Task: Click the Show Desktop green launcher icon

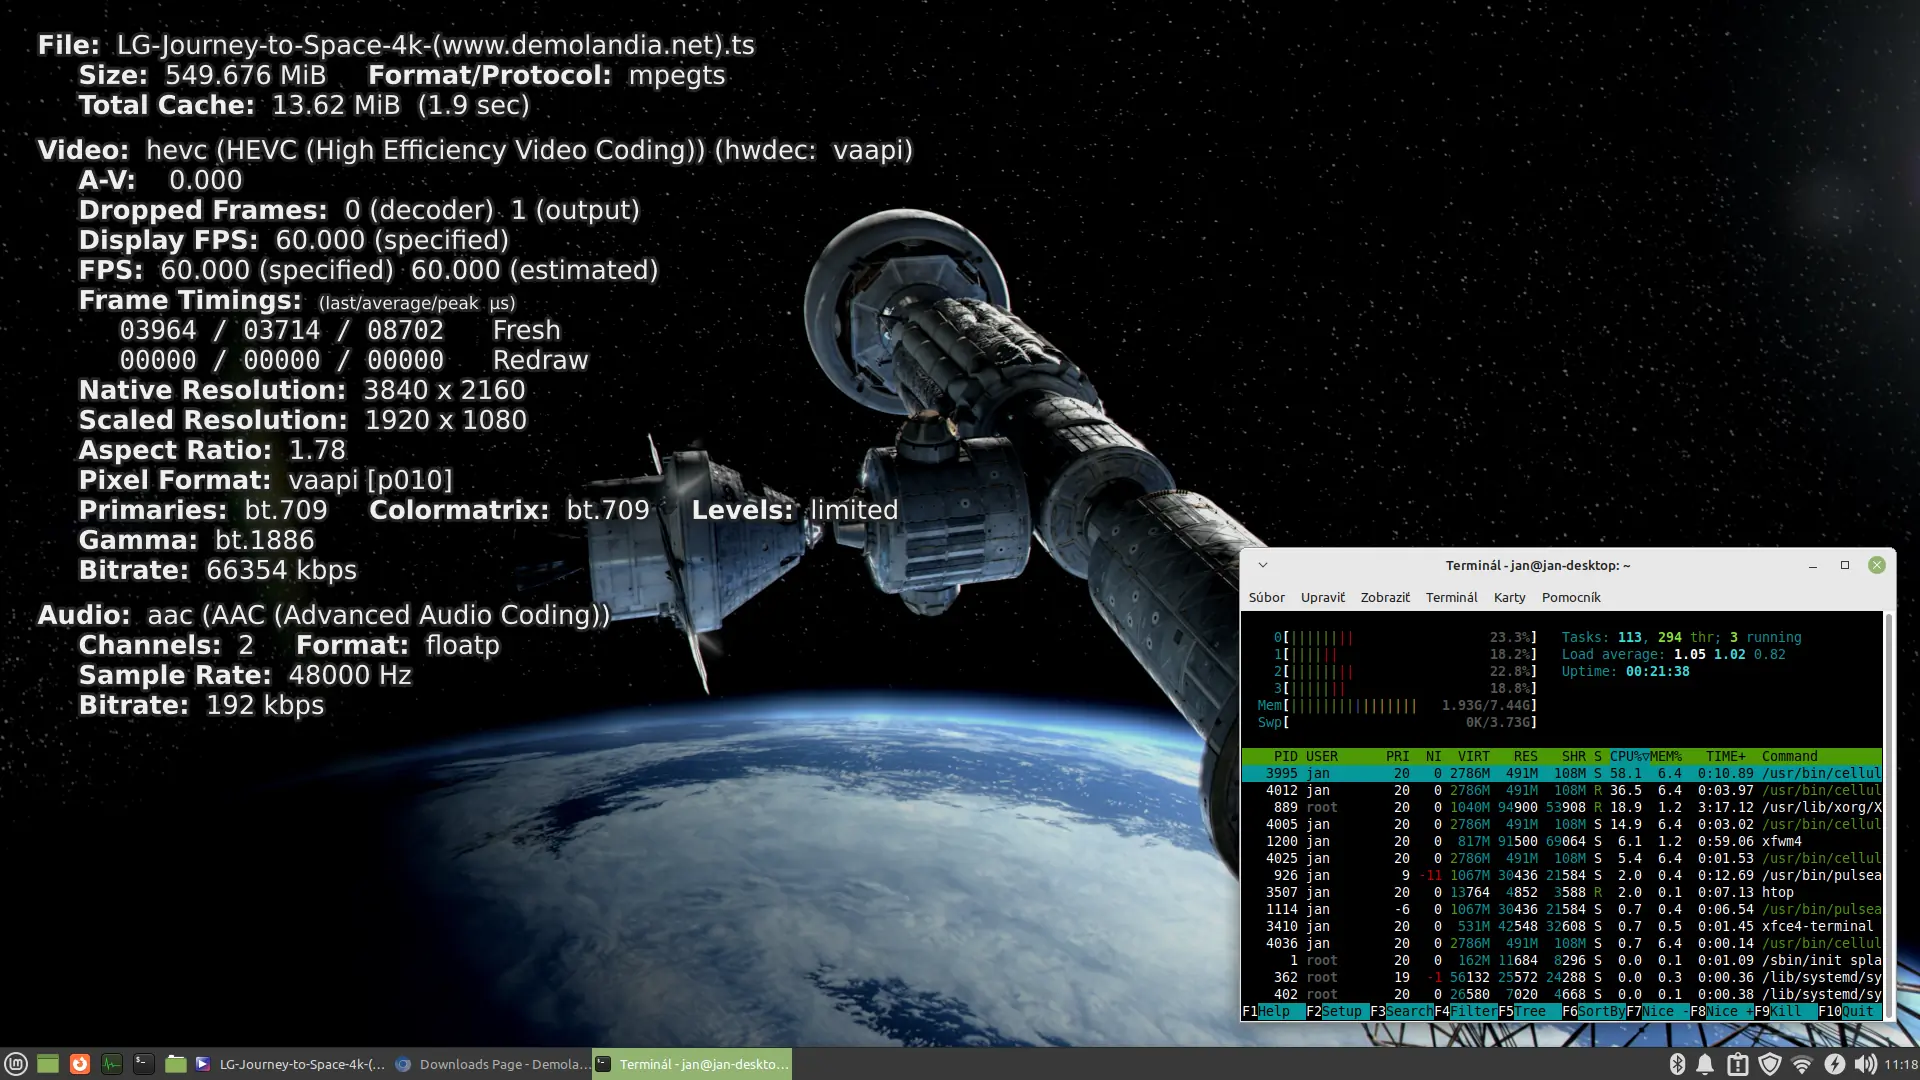Action: tap(48, 1064)
